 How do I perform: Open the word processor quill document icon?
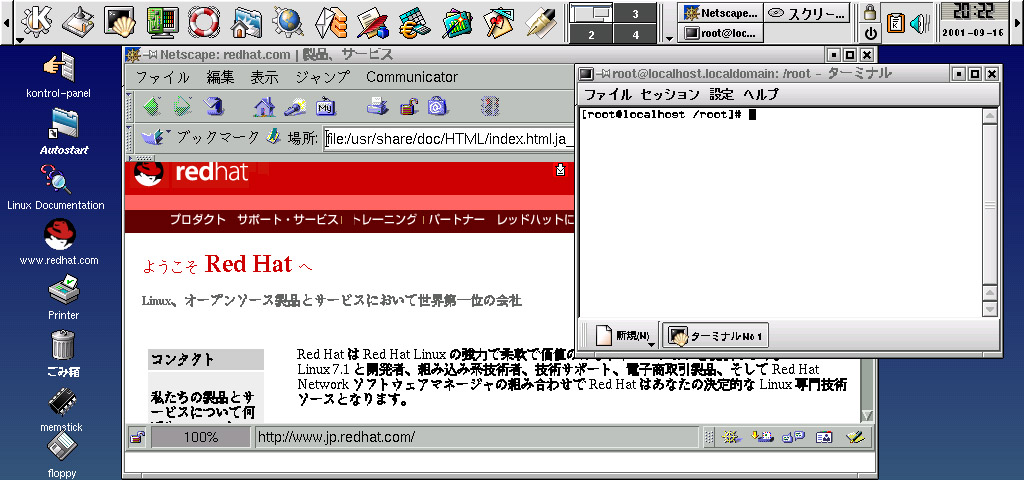coord(372,22)
